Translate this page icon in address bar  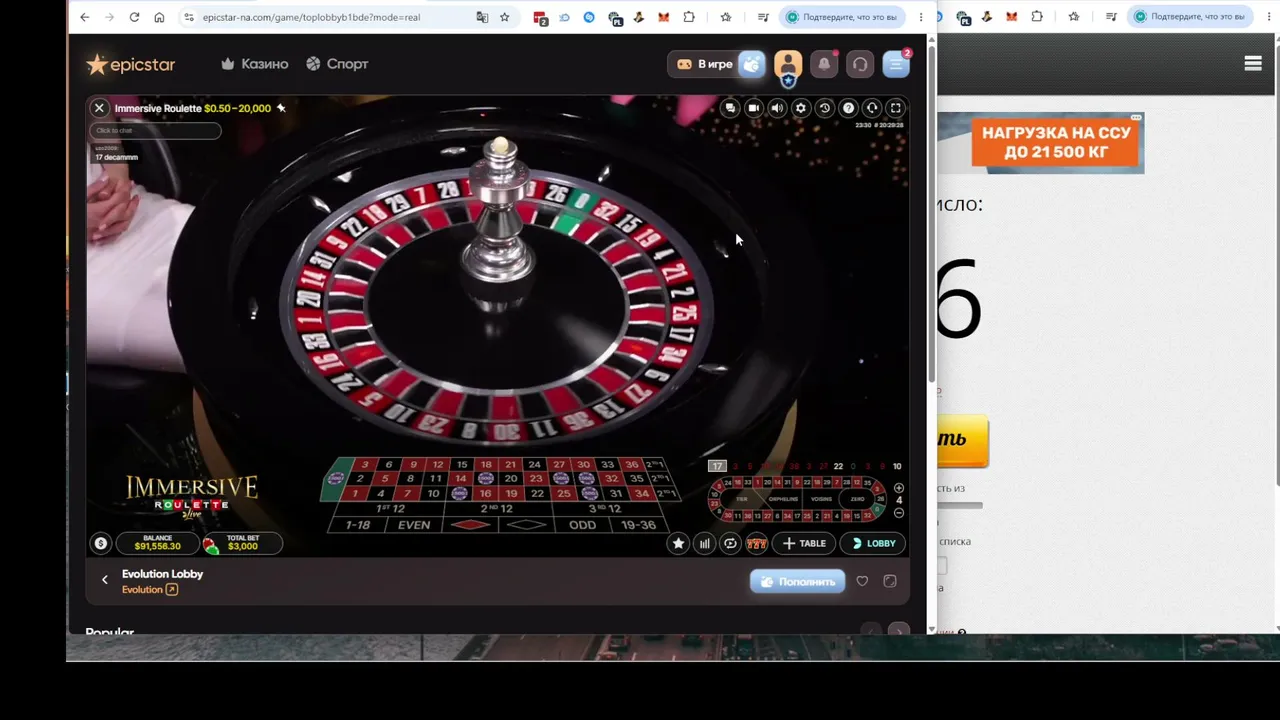[482, 17]
